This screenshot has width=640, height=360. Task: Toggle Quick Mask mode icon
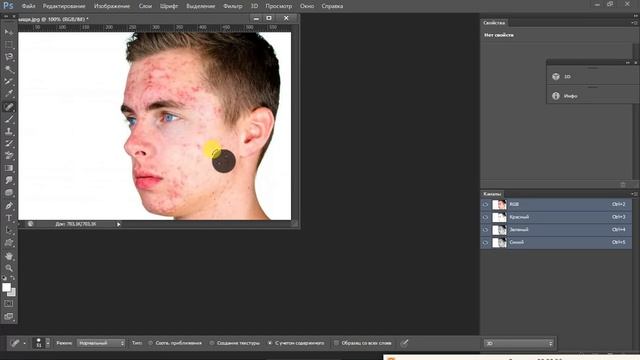point(9,304)
